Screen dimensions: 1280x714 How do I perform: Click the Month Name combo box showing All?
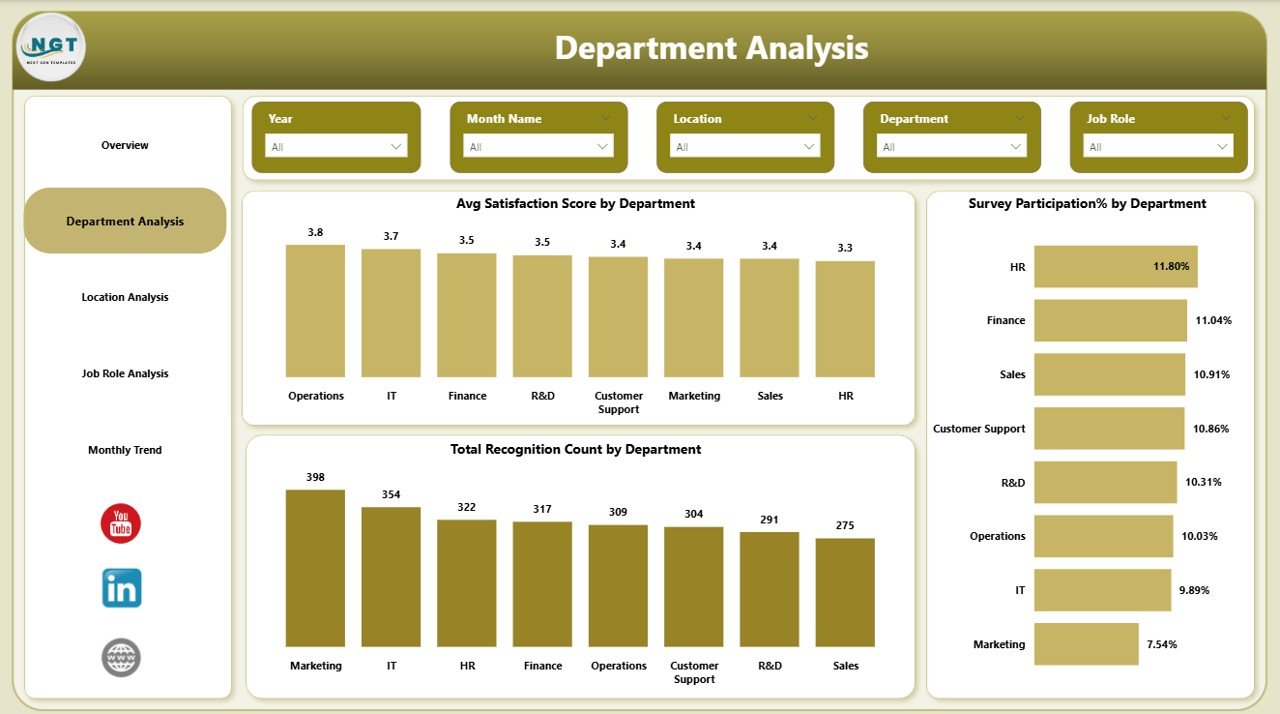pos(537,146)
